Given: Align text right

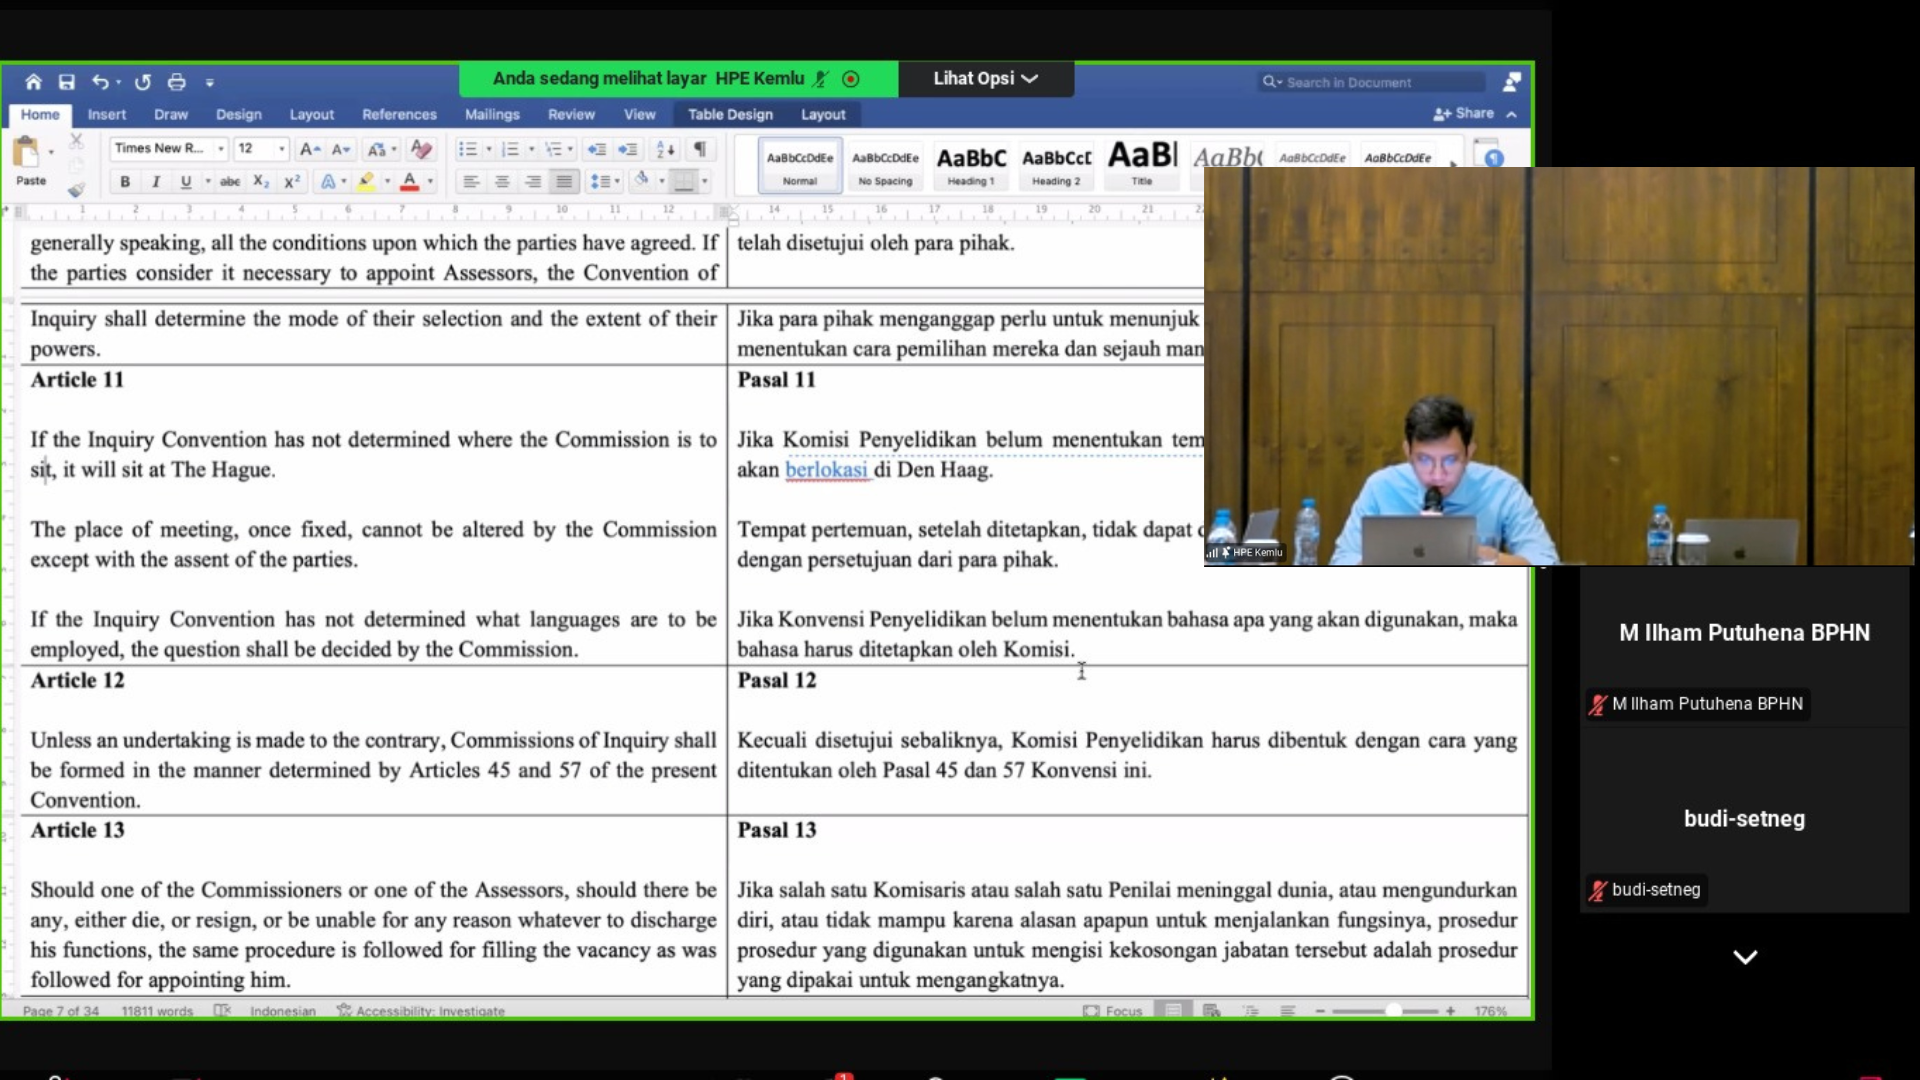Looking at the screenshot, I should point(533,181).
